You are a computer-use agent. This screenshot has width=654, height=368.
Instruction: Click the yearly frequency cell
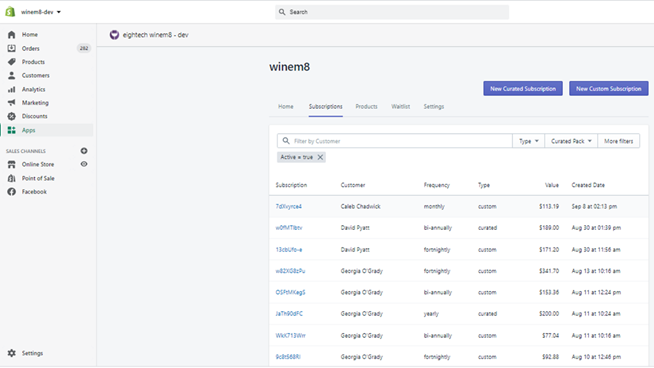pos(431,314)
